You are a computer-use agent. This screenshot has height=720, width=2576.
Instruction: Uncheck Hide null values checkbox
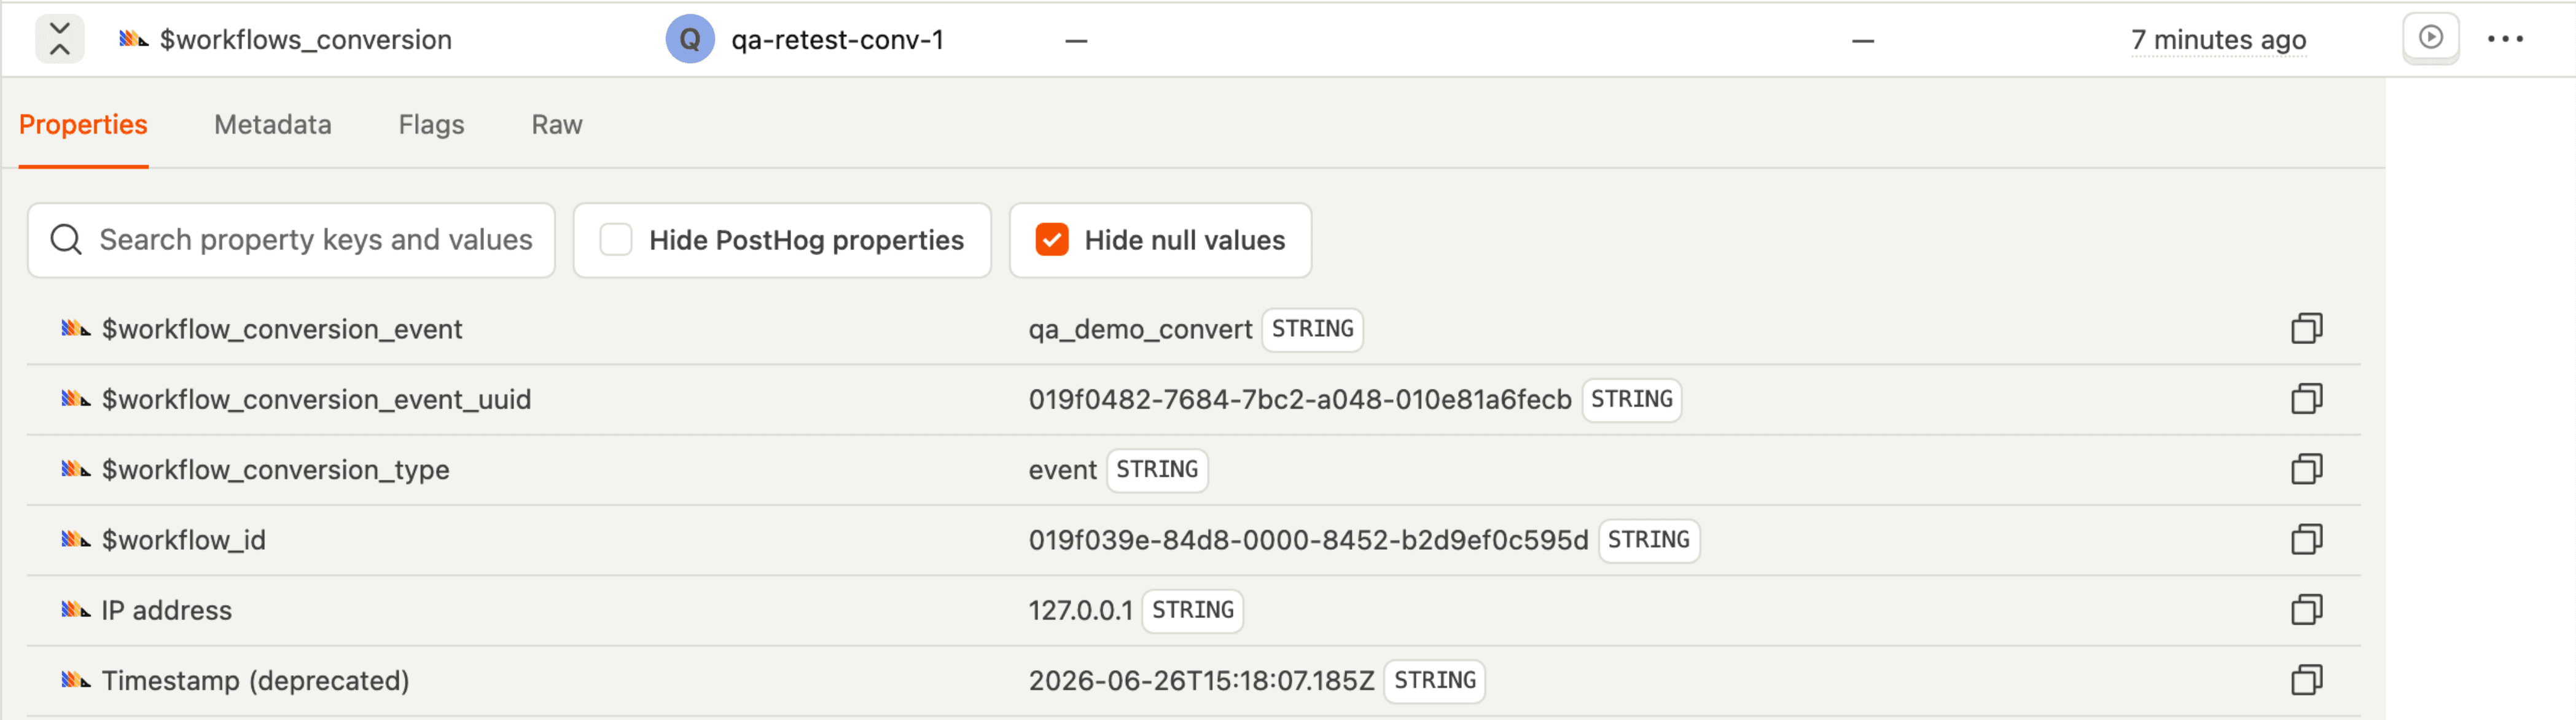point(1051,240)
